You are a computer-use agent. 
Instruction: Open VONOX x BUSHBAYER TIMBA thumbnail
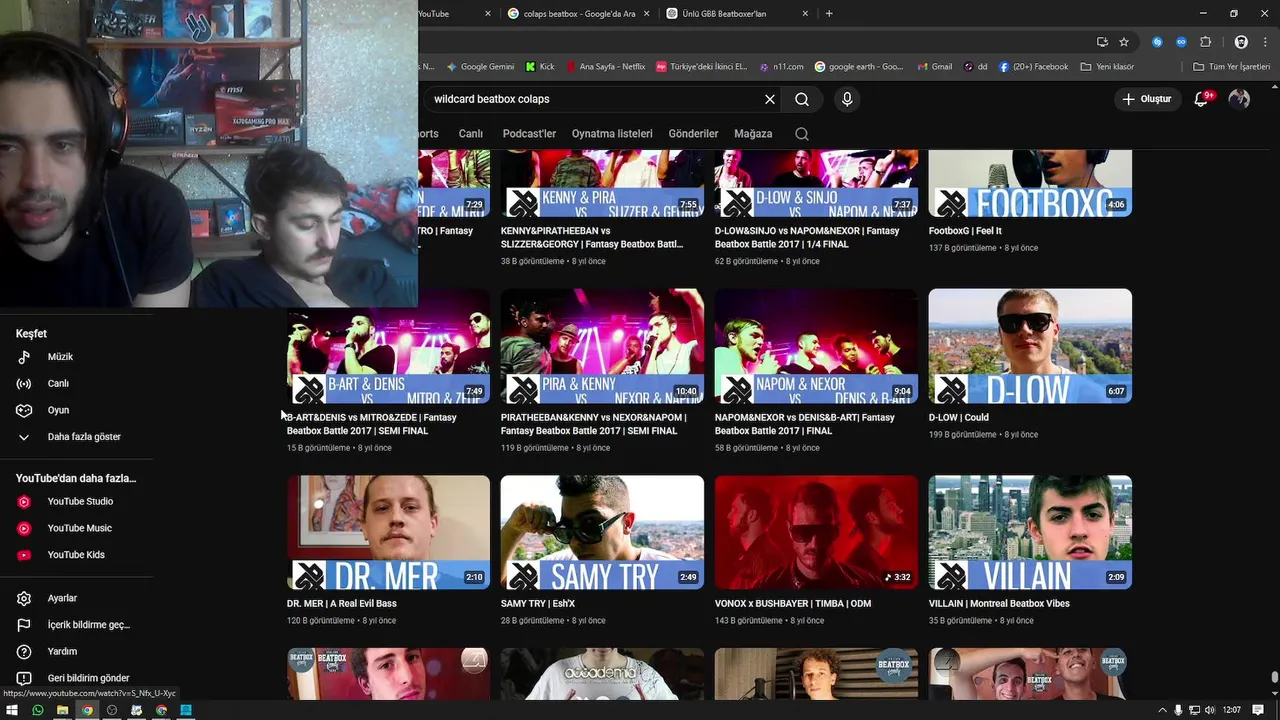816,532
